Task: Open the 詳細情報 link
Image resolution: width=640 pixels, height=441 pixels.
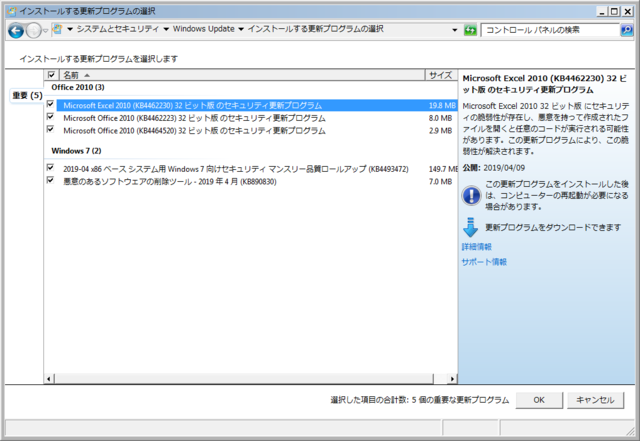Action: [x=476, y=247]
